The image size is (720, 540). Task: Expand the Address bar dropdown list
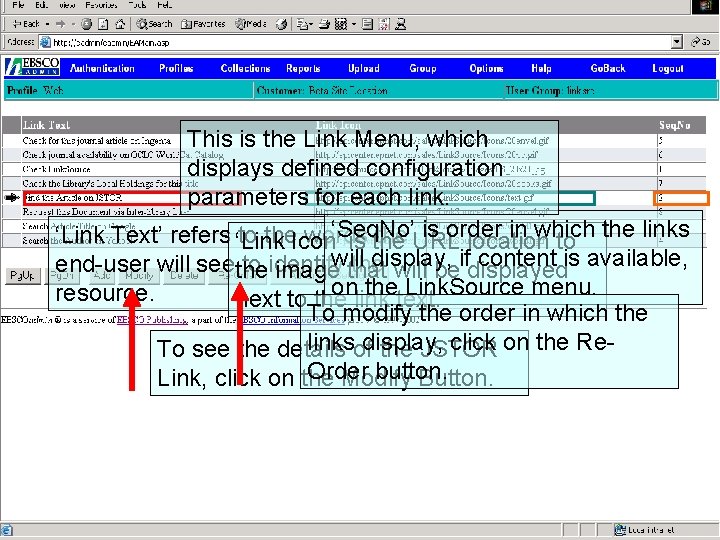pos(676,42)
